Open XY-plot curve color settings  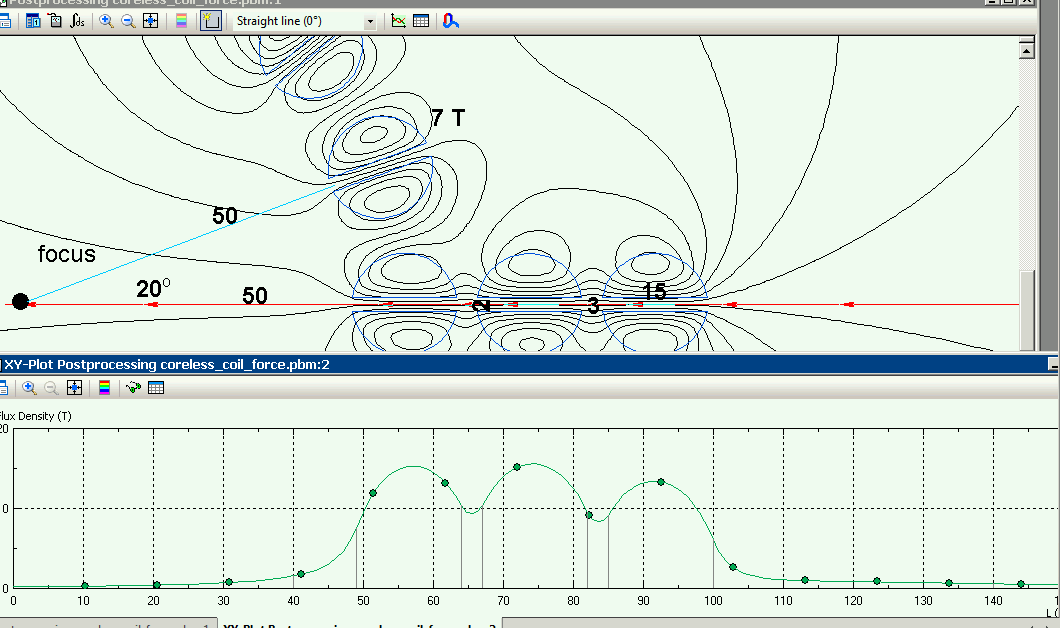pos(104,388)
